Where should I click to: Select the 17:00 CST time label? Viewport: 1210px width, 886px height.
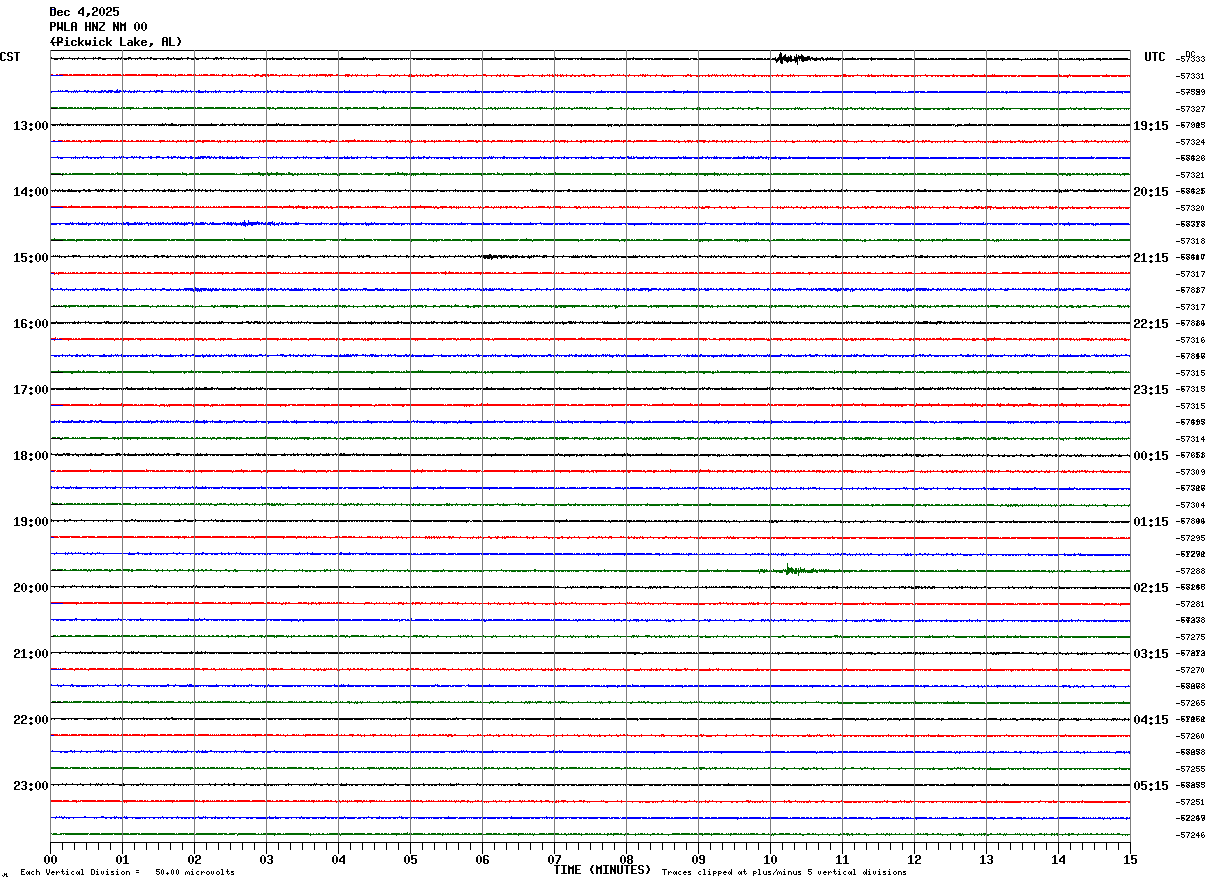pos(30,390)
